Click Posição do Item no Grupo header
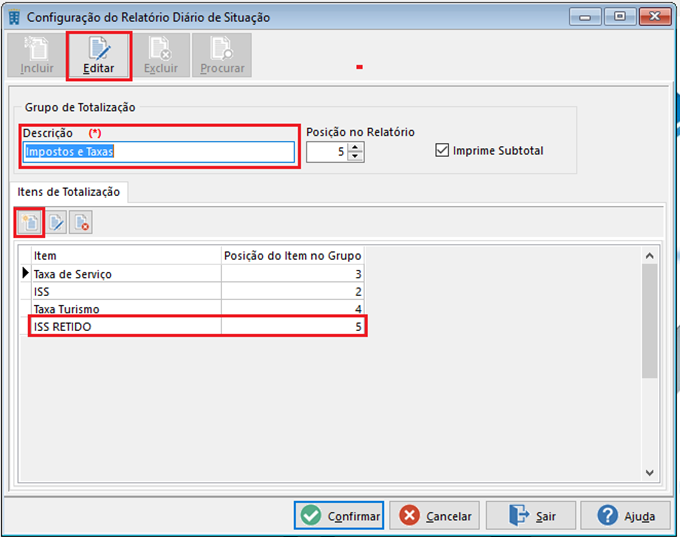Image resolution: width=680 pixels, height=537 pixels. click(293, 256)
